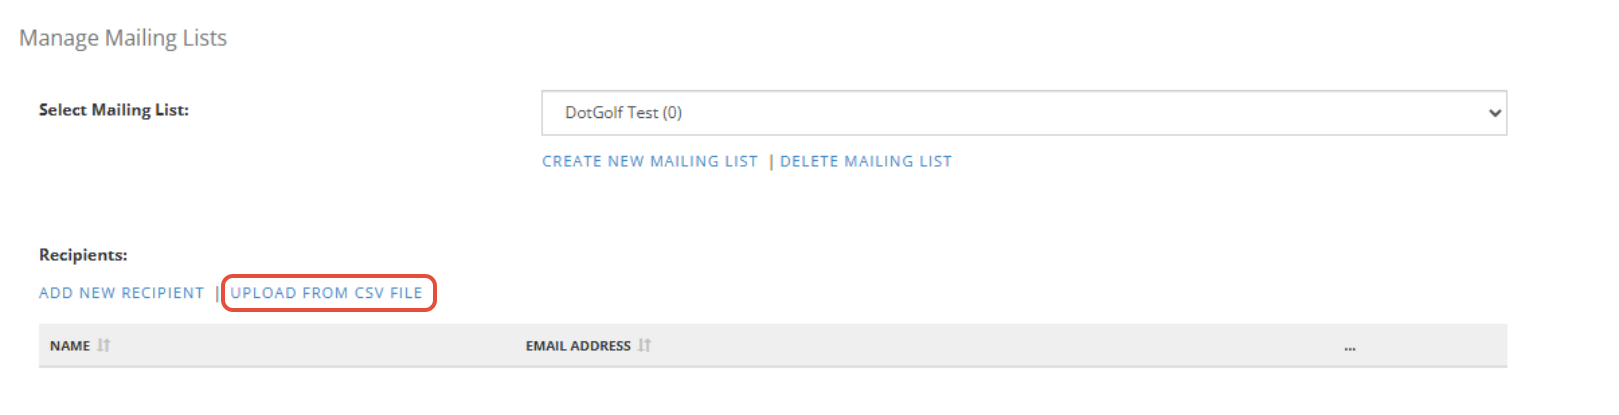
Task: Choose the Delete Mailing List link
Action: click(866, 162)
